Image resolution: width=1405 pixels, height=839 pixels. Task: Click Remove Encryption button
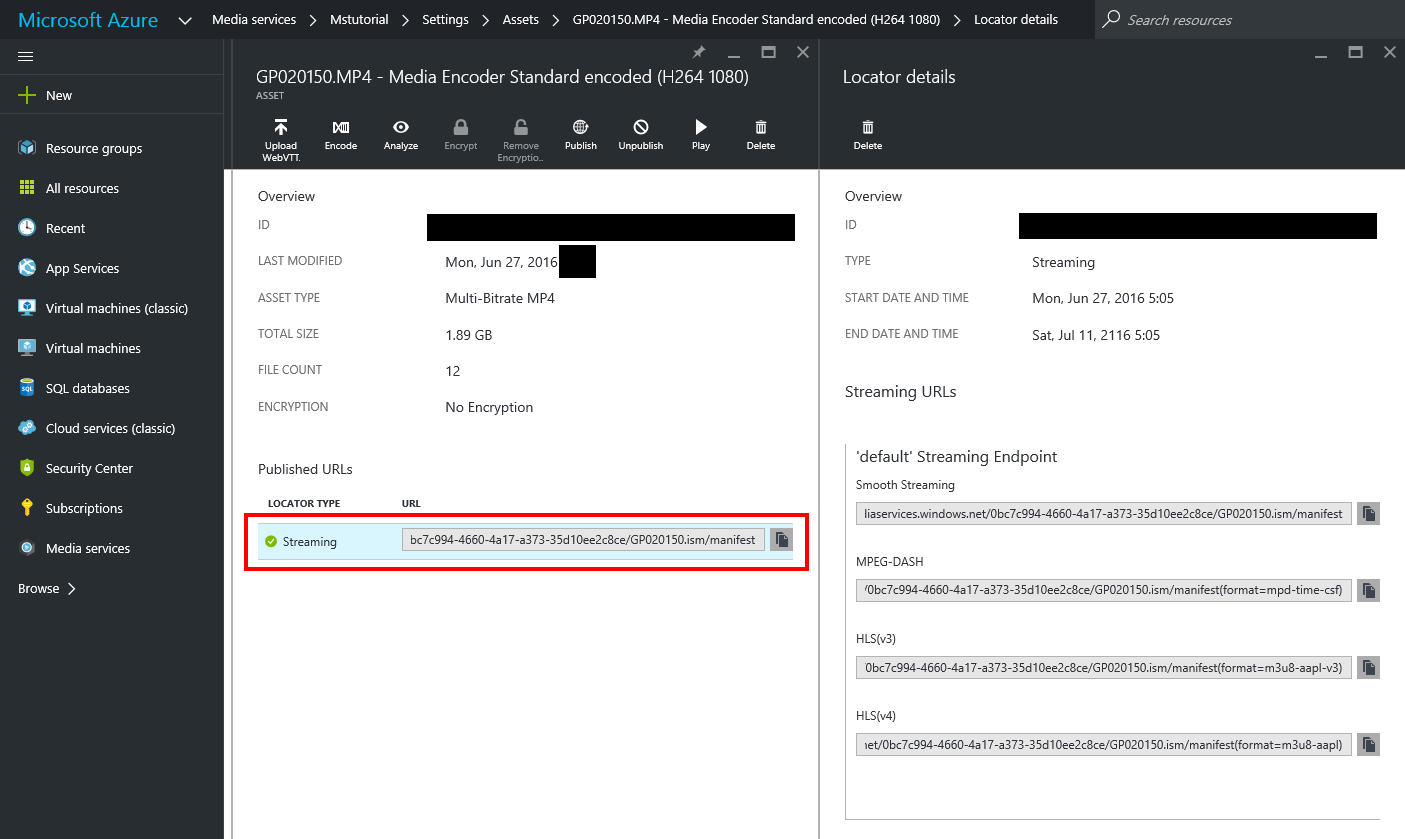coord(521,138)
